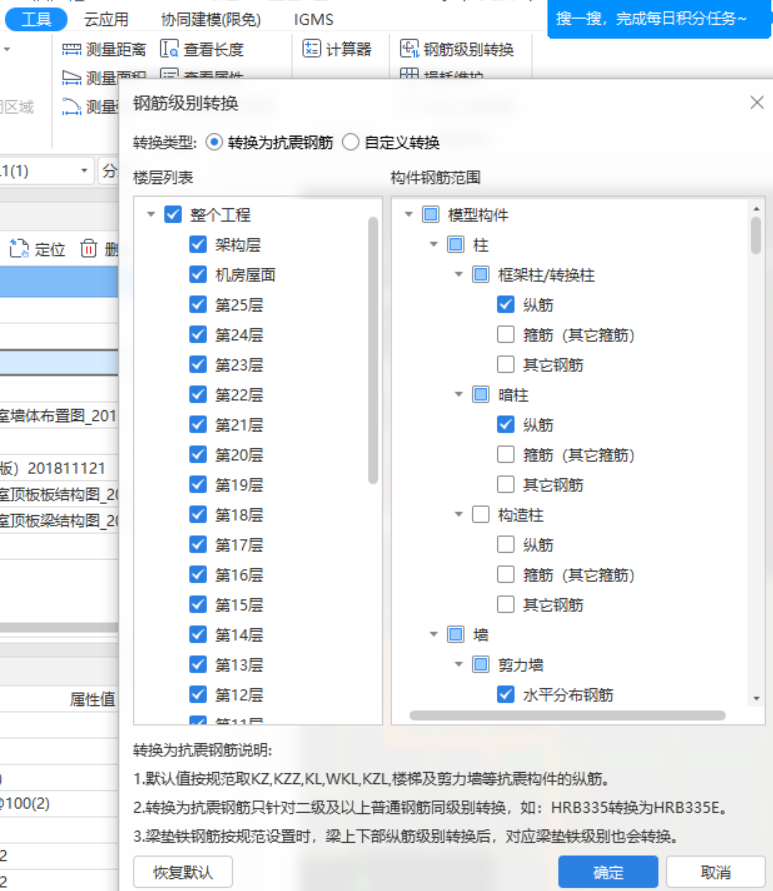Image resolution: width=773 pixels, height=891 pixels.
Task: Check the 构造柱 checkbox
Action: 481,515
